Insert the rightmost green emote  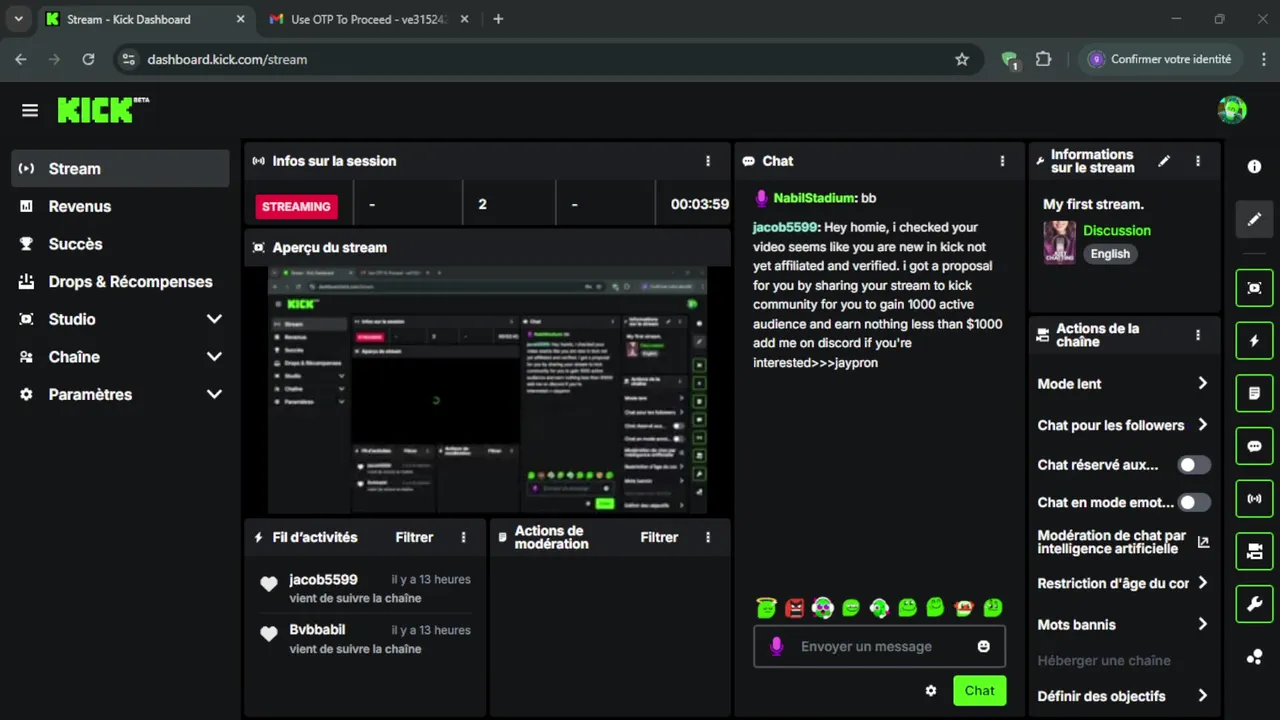point(993,607)
